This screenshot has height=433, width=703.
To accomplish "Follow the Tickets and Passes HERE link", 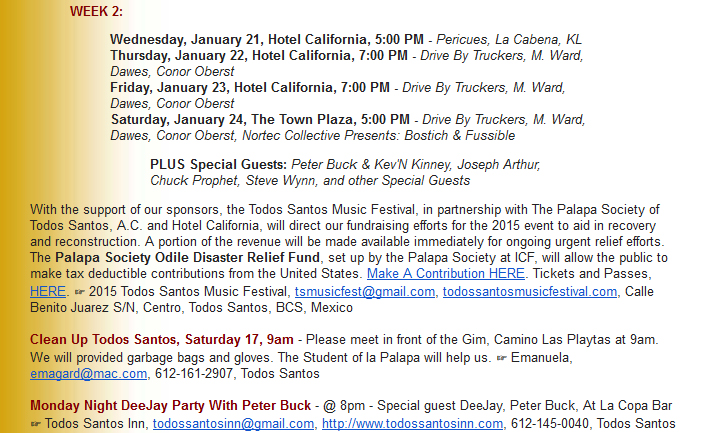I will coord(47,291).
